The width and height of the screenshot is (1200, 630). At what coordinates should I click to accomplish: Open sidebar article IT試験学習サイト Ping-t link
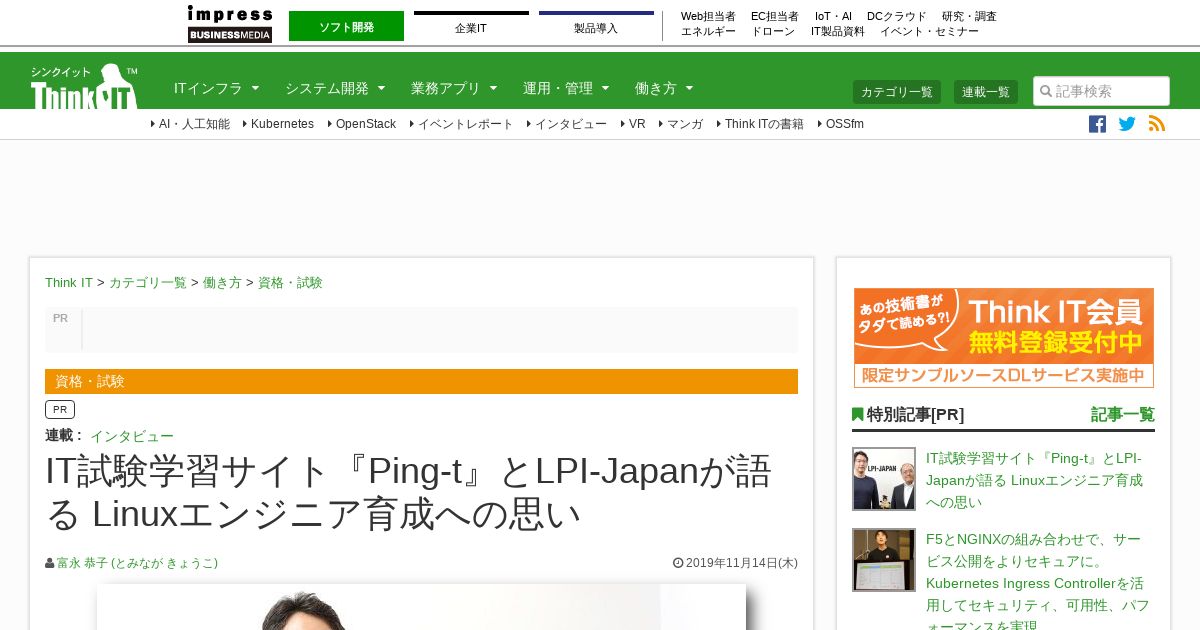pyautogui.click(x=1034, y=480)
